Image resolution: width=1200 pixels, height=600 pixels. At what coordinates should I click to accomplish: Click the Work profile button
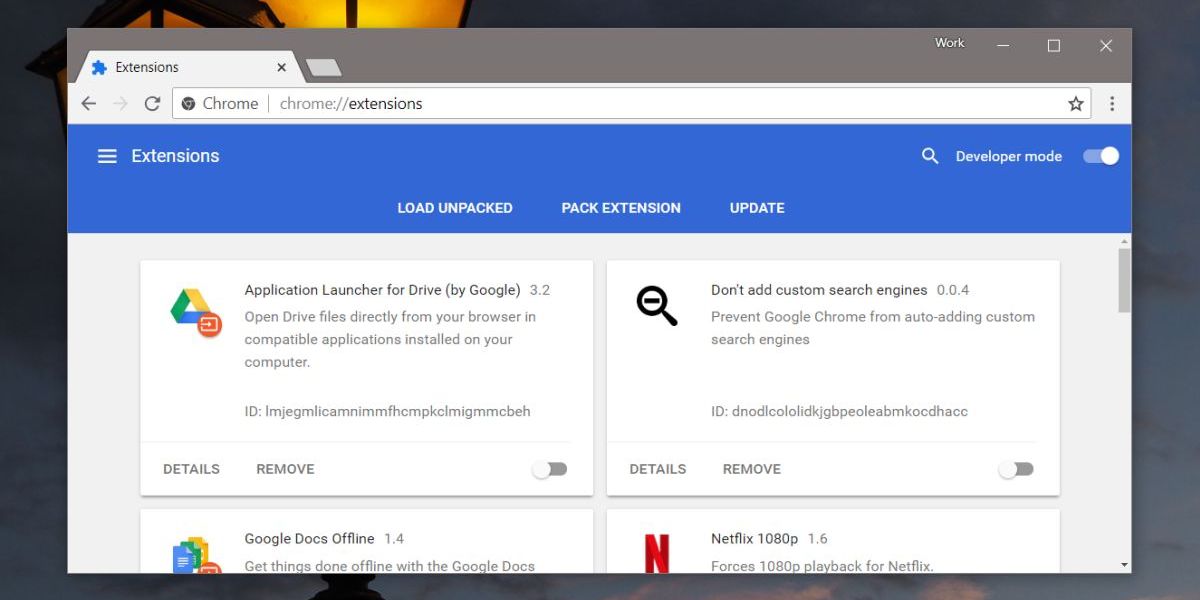[x=950, y=43]
